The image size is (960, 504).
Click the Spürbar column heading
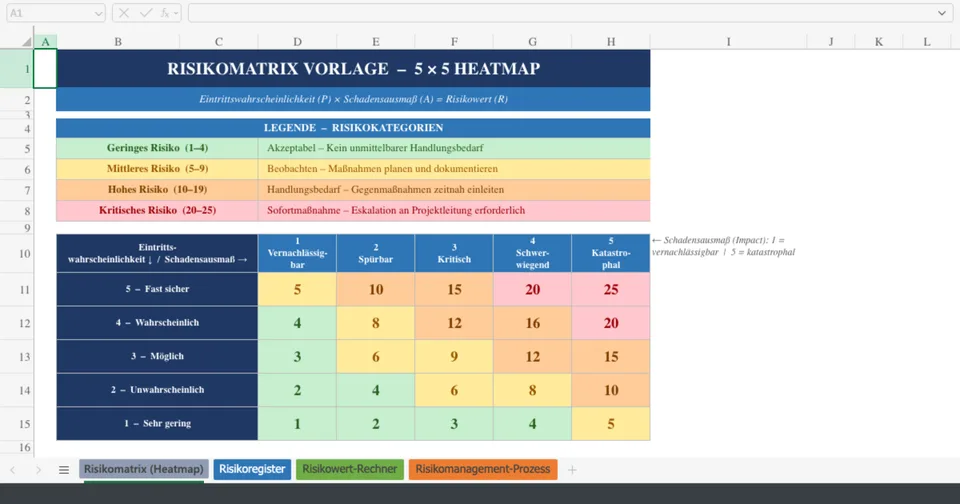376,253
